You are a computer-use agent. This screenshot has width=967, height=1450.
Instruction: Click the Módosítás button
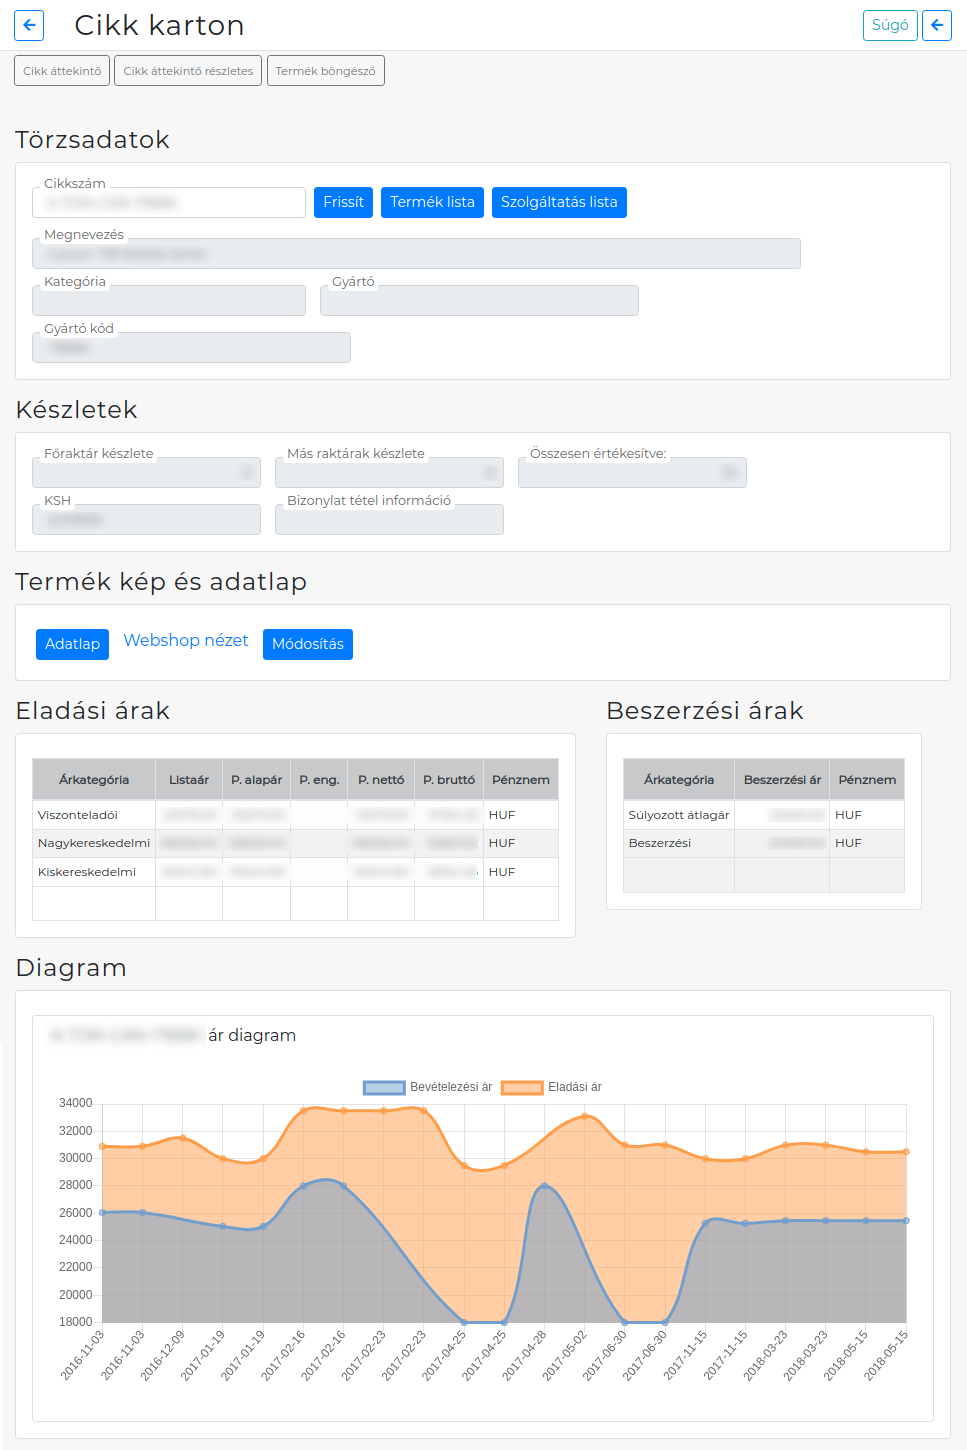pyautogui.click(x=308, y=644)
